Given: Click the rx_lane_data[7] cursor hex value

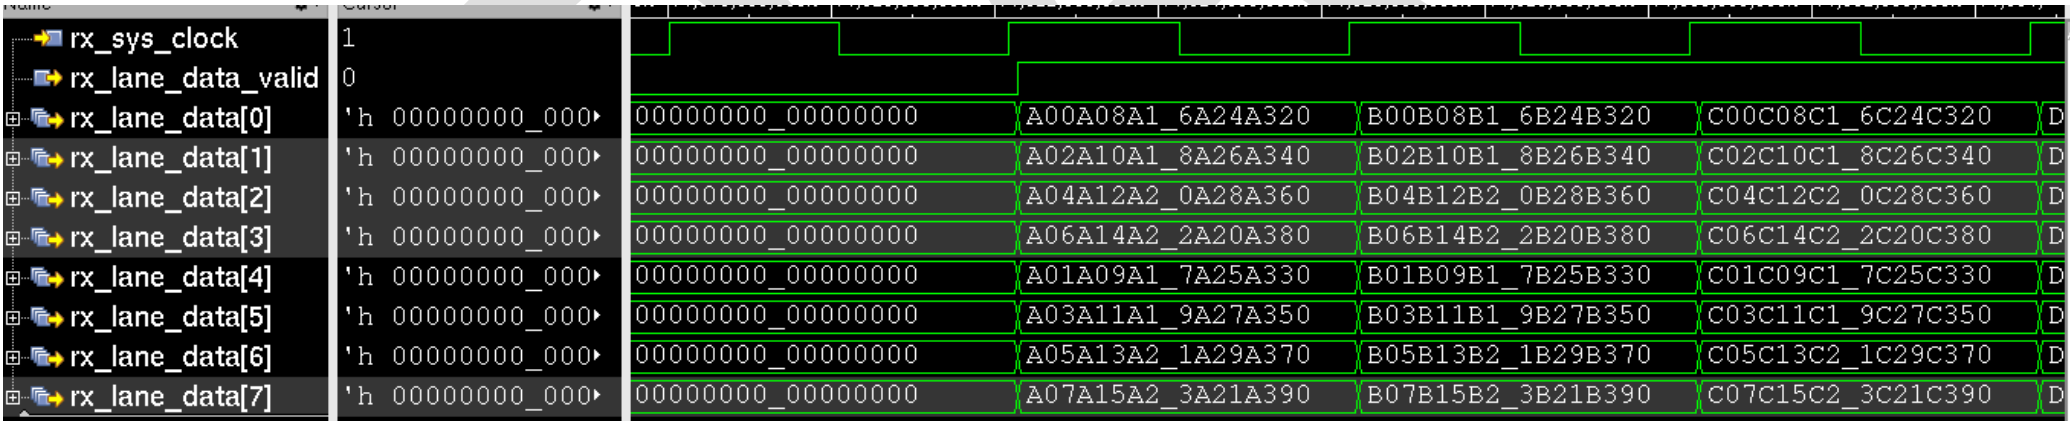Looking at the screenshot, I should (472, 396).
